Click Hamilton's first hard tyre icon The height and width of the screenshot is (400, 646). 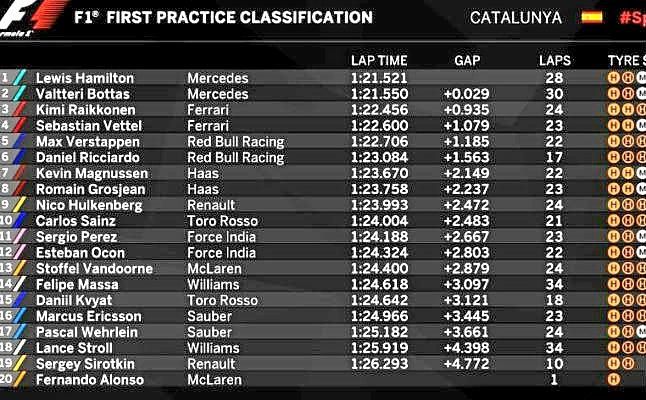[x=614, y=77]
